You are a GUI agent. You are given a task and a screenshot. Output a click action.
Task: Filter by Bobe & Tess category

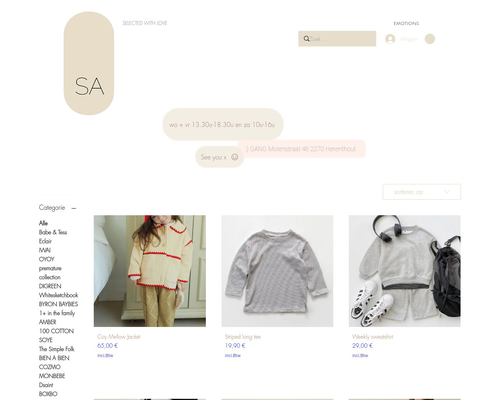coord(53,232)
